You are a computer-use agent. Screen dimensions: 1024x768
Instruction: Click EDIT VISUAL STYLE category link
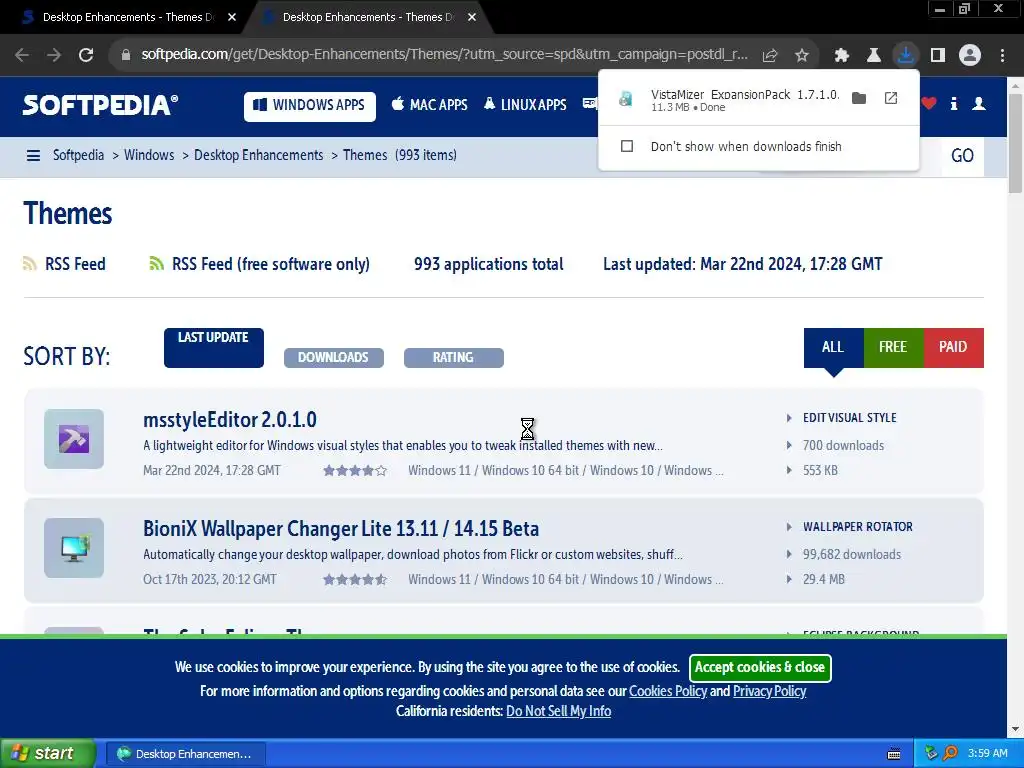[x=850, y=418]
